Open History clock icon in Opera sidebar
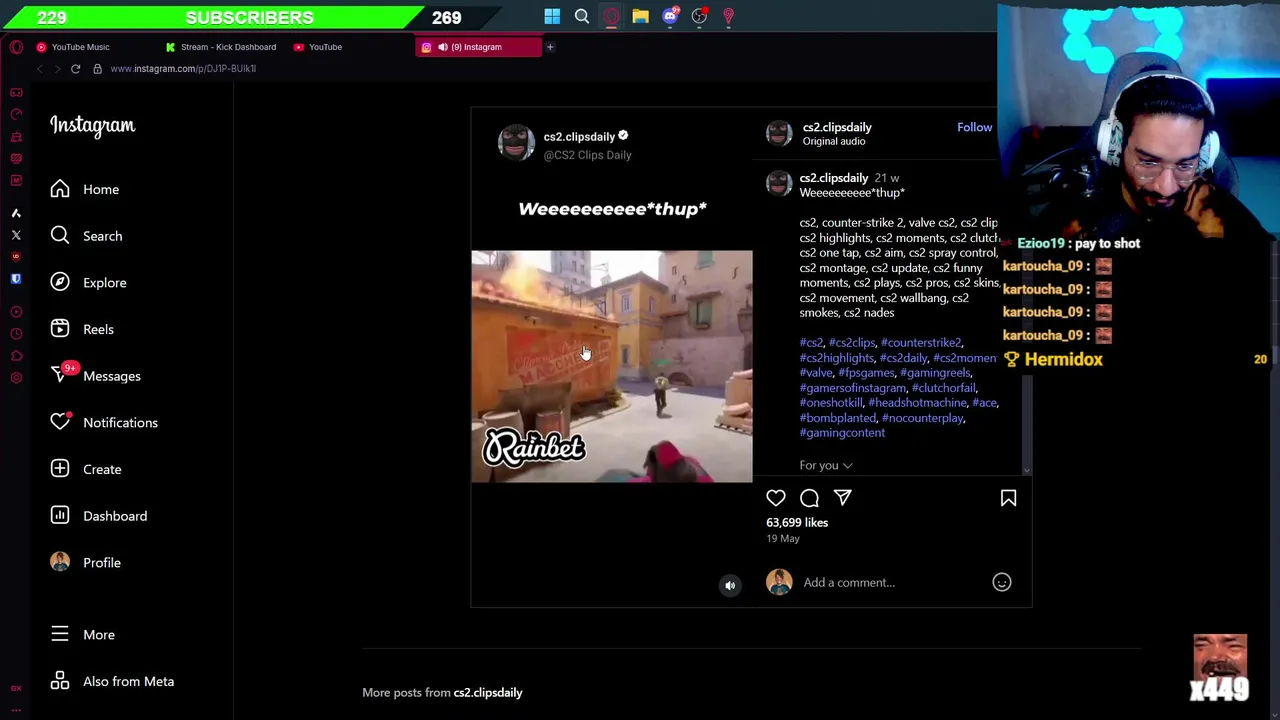This screenshot has width=1280, height=720. 16,334
